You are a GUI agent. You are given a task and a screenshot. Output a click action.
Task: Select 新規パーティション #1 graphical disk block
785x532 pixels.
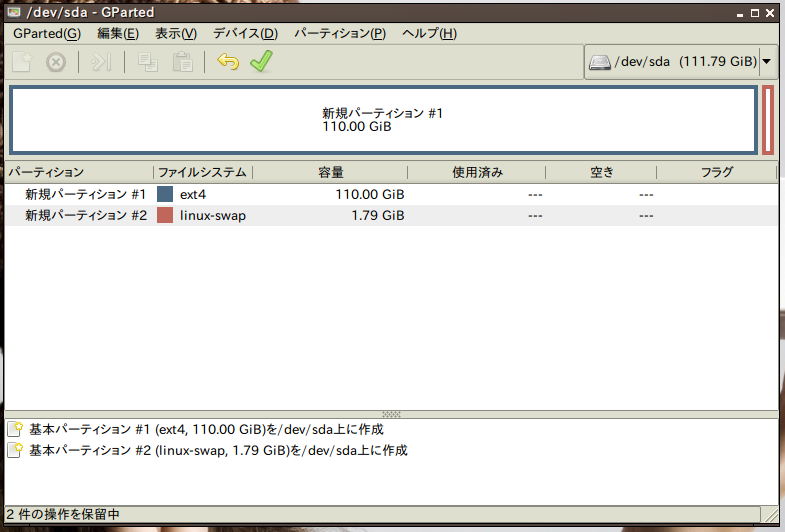(383, 120)
